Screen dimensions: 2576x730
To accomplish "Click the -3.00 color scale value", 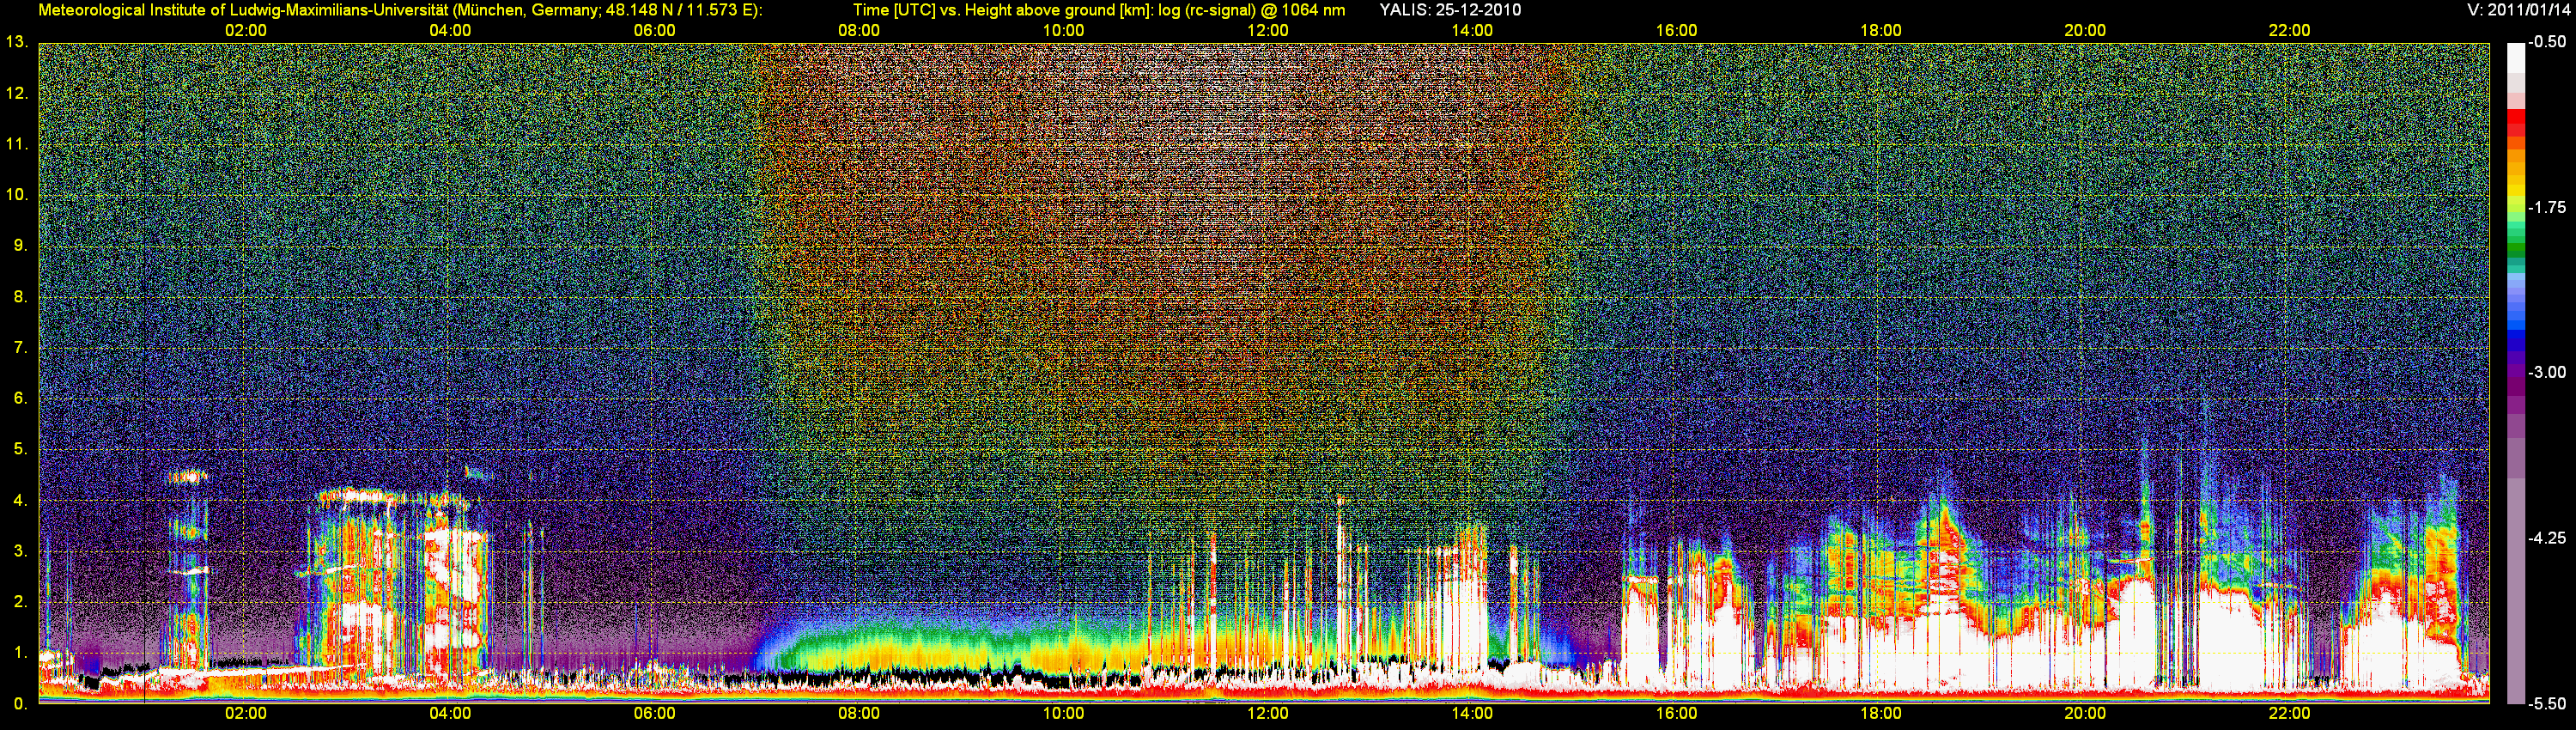I will coord(2547,372).
